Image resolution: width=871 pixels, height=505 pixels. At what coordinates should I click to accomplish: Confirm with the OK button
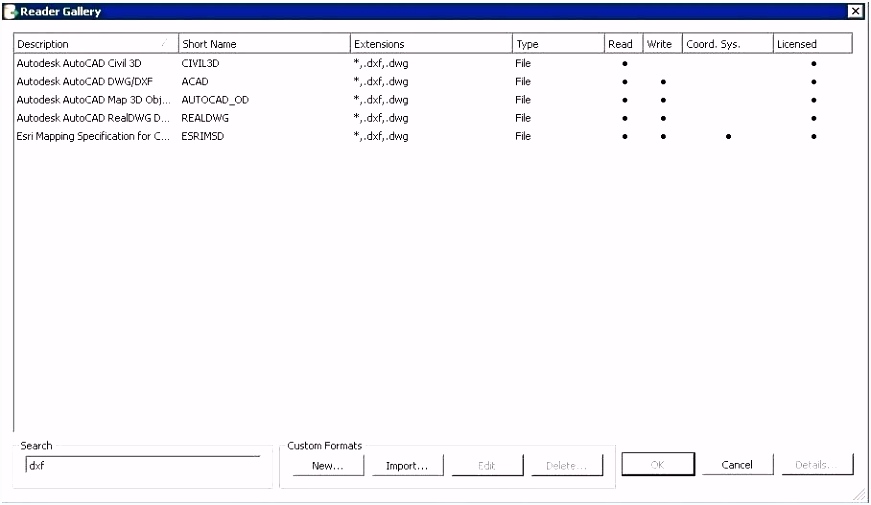coord(658,464)
